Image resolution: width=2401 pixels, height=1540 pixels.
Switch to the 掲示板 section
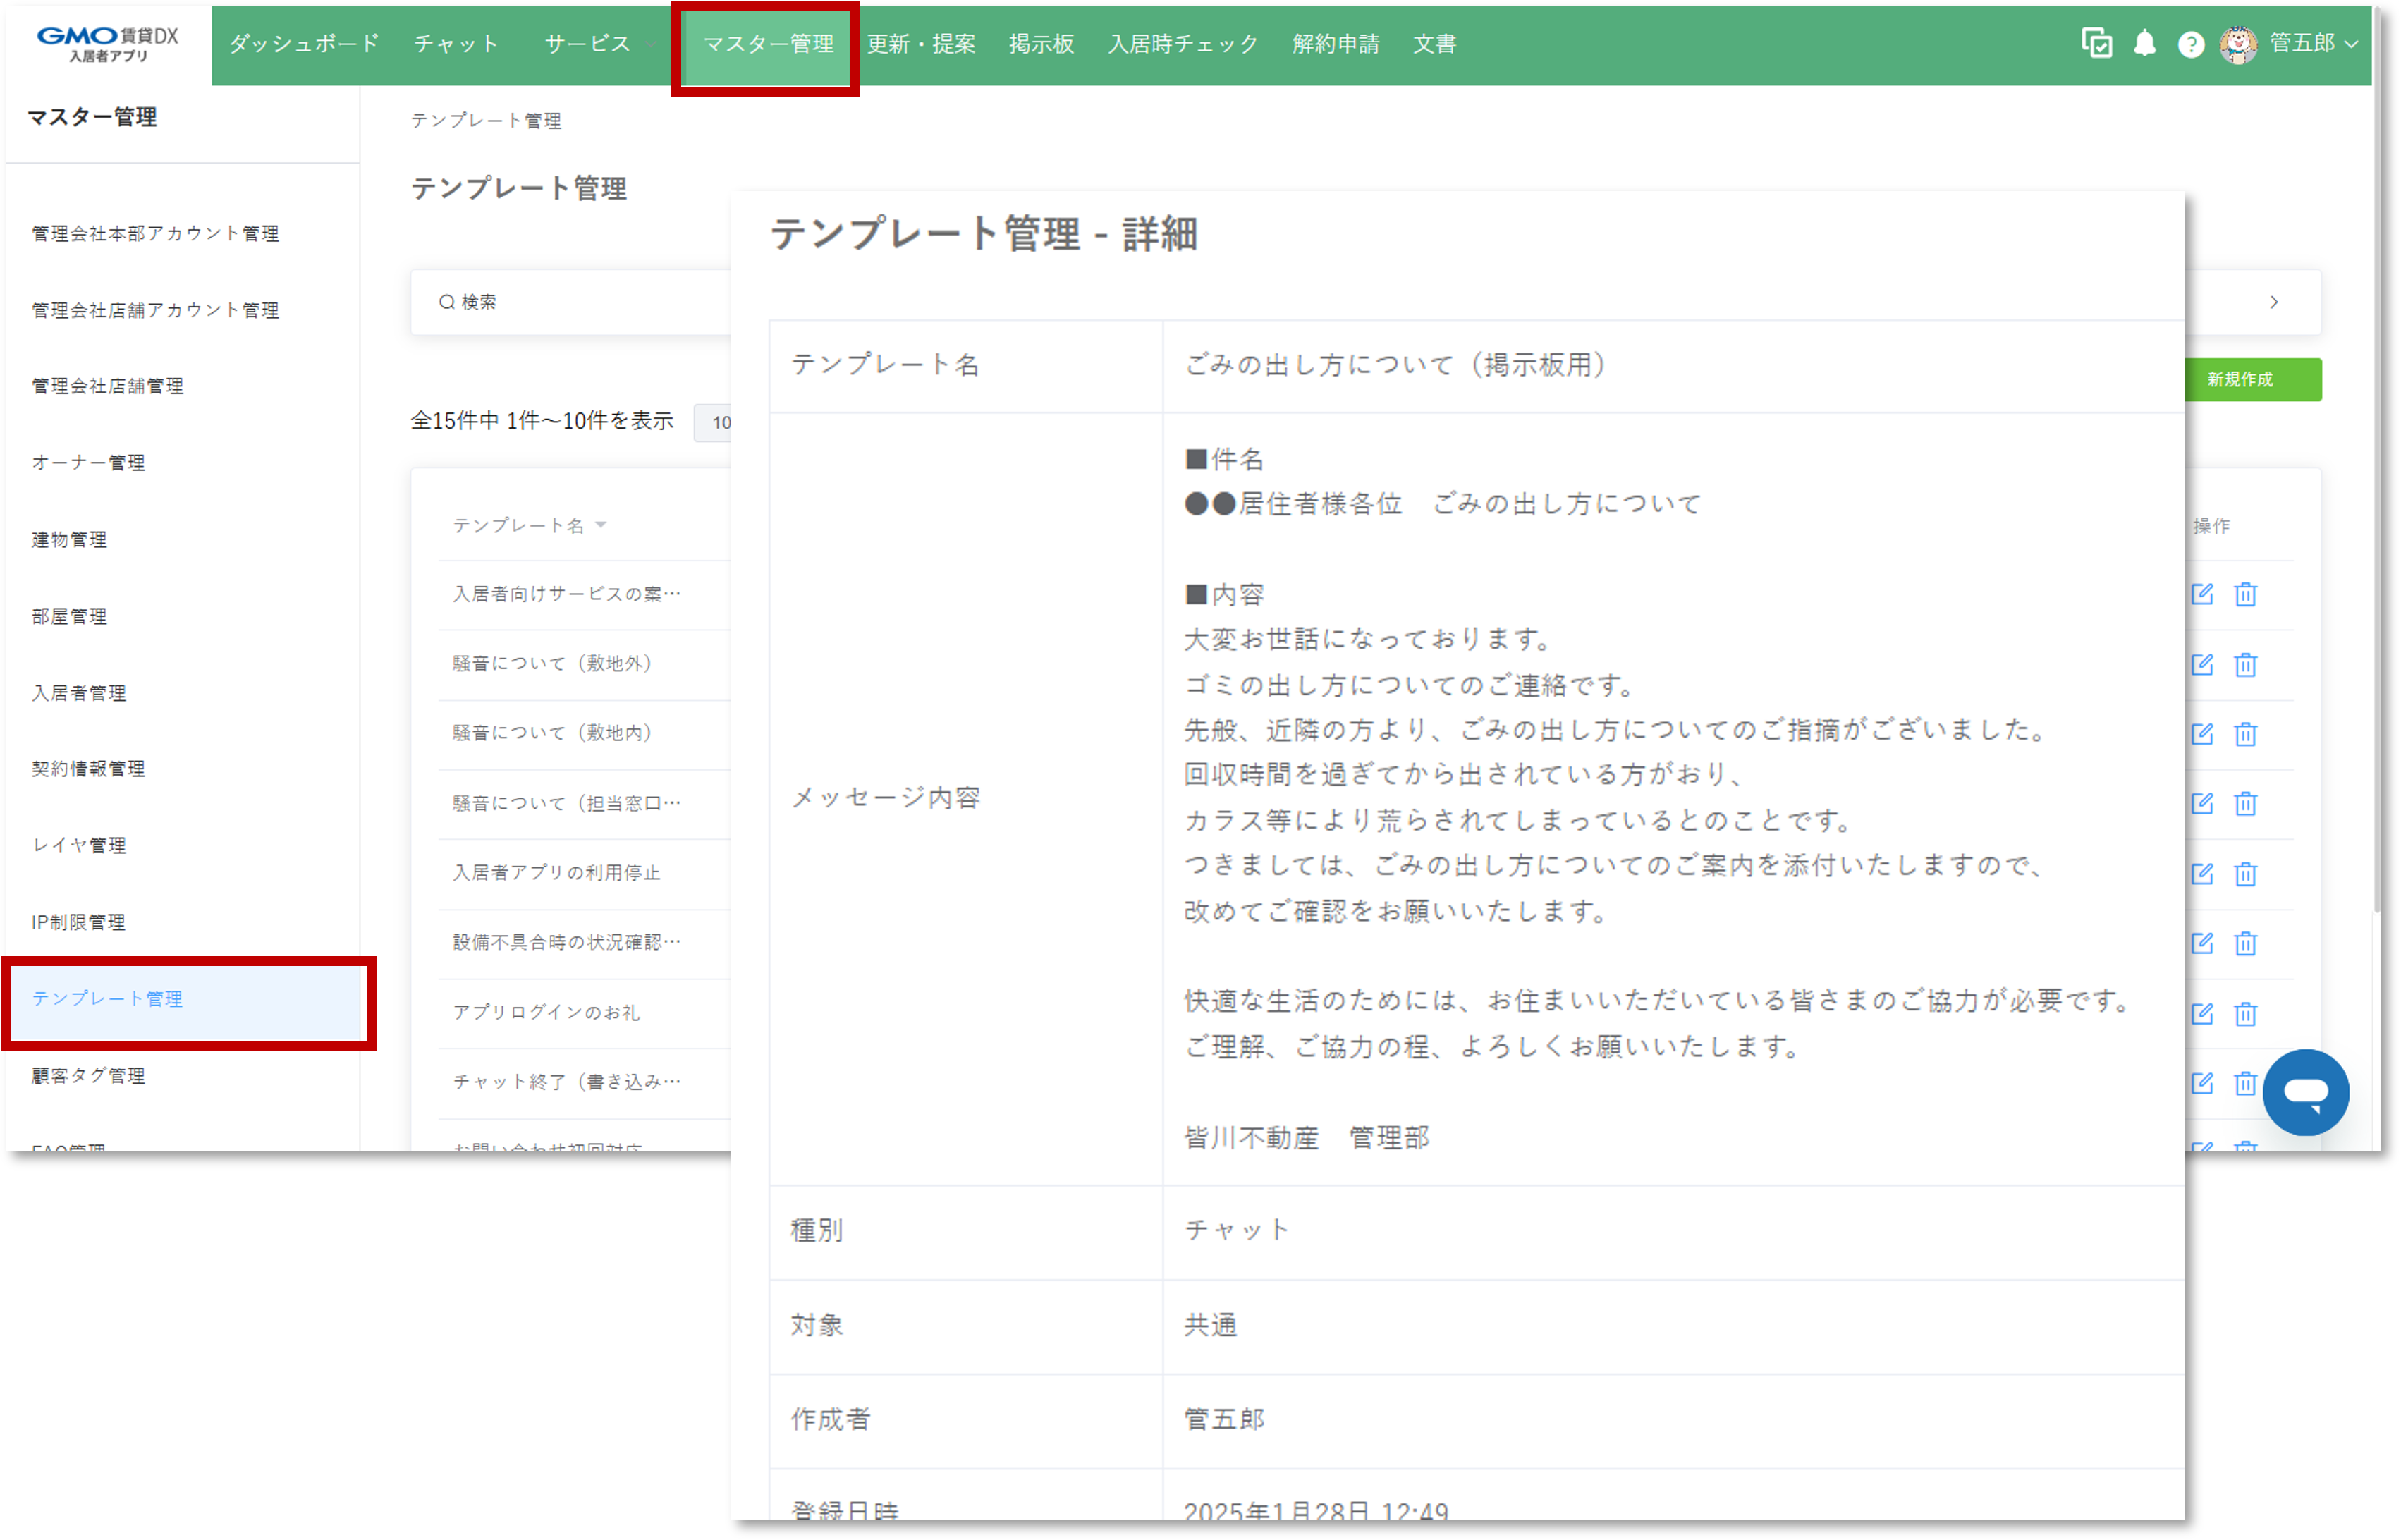pyautogui.click(x=1042, y=44)
